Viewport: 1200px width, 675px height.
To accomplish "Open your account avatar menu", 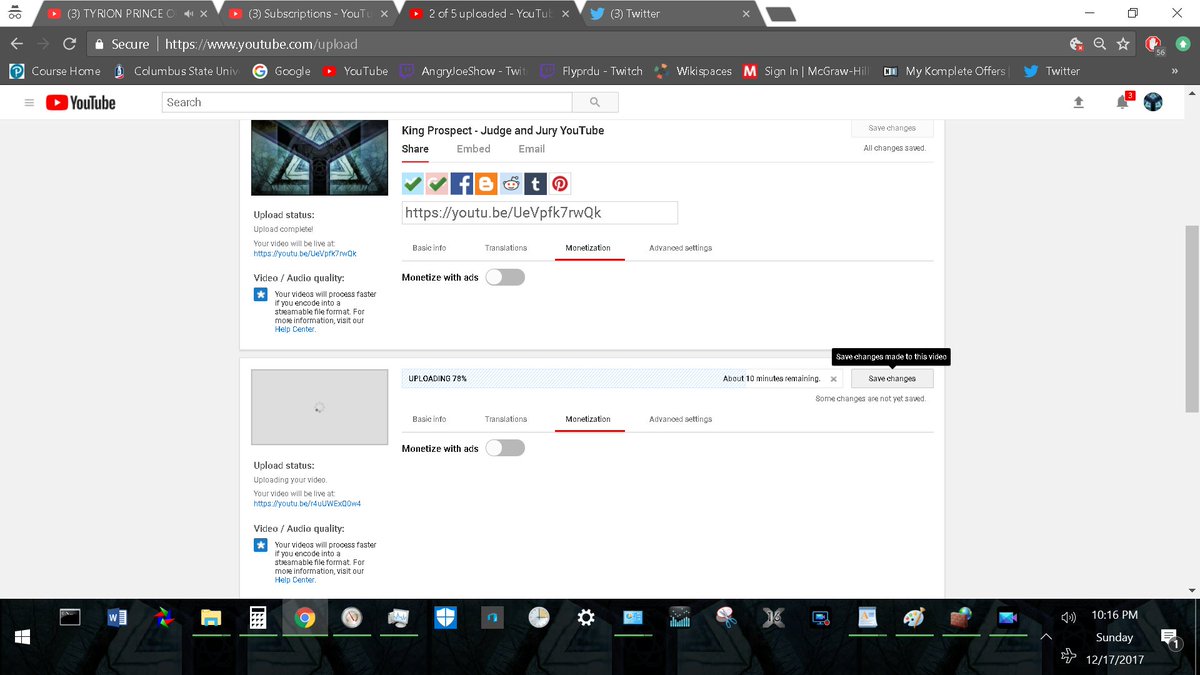I will pos(1153,101).
